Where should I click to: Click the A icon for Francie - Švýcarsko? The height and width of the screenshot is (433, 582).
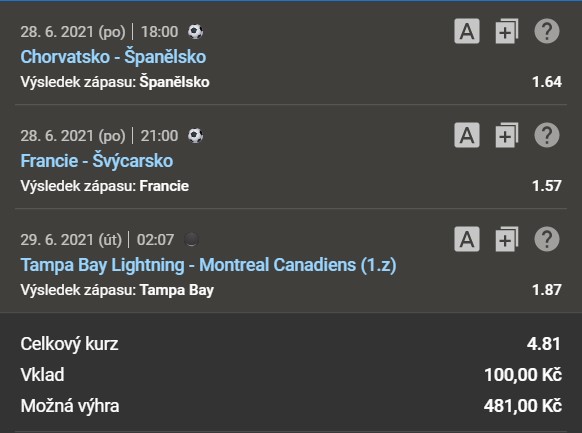point(467,135)
